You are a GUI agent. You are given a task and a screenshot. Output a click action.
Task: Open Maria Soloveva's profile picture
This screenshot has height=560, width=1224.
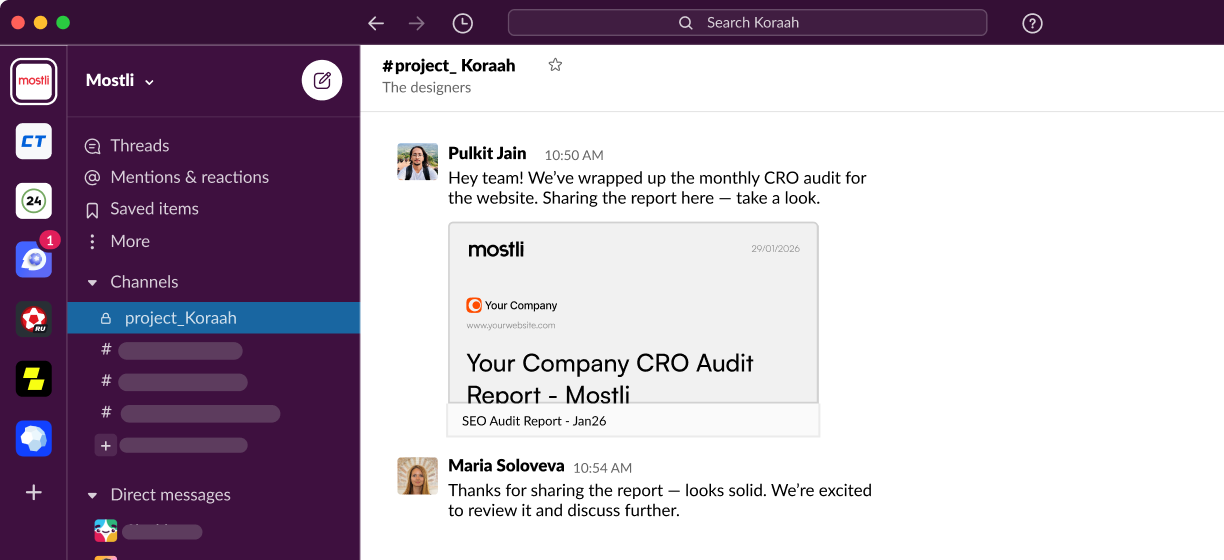point(418,476)
